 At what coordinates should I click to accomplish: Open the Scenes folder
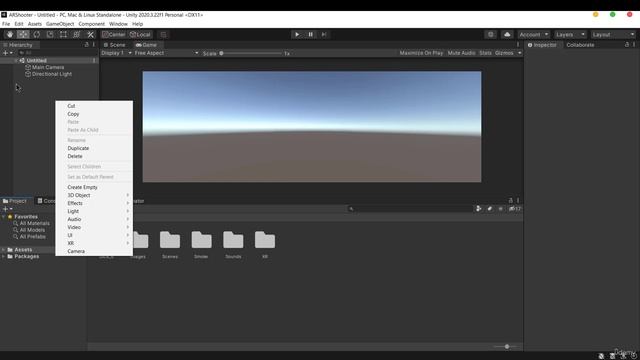170,244
